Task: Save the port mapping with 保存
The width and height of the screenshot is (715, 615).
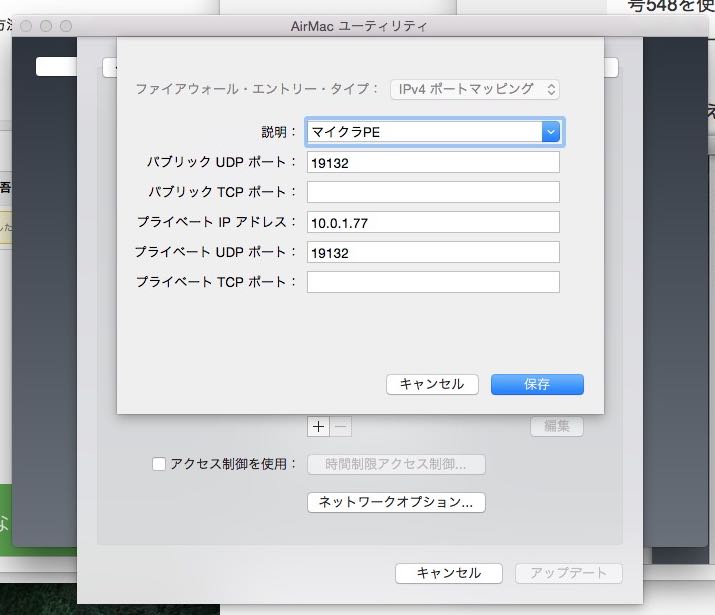Action: click(x=537, y=384)
